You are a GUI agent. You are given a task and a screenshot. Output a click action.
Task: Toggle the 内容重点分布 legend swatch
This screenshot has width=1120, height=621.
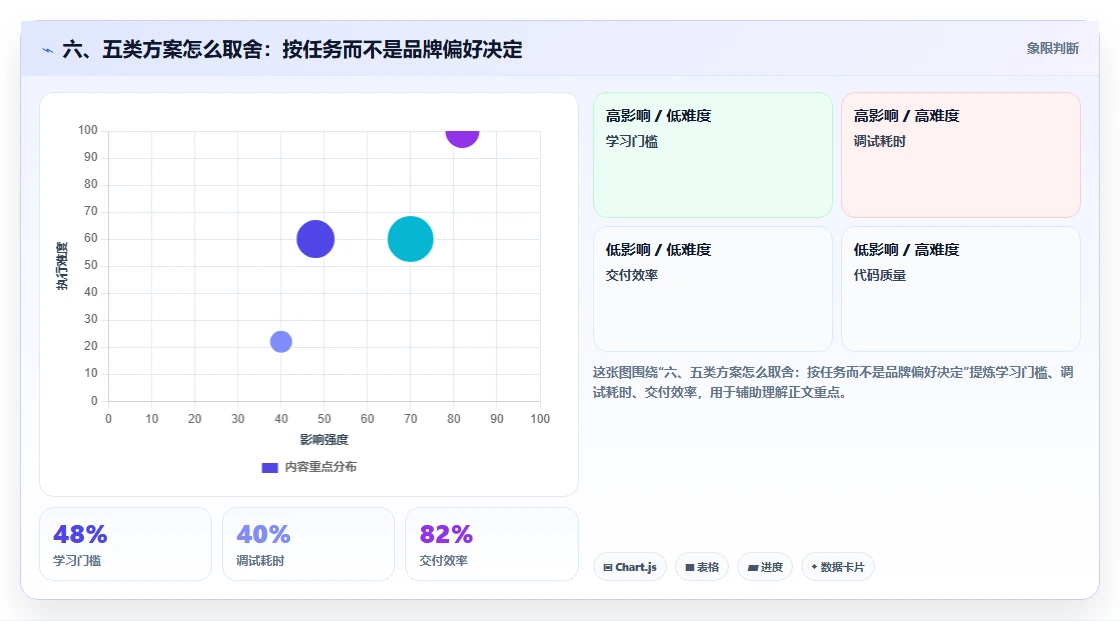pyautogui.click(x=269, y=467)
